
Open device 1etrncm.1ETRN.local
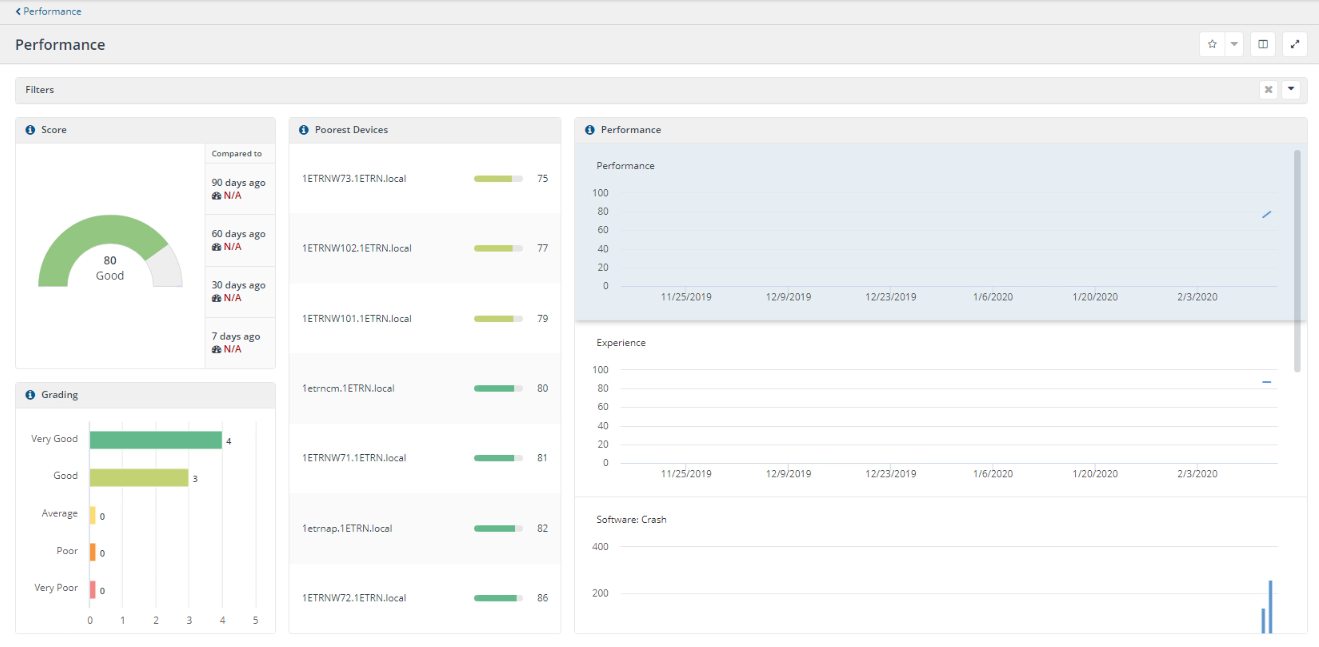pos(348,388)
